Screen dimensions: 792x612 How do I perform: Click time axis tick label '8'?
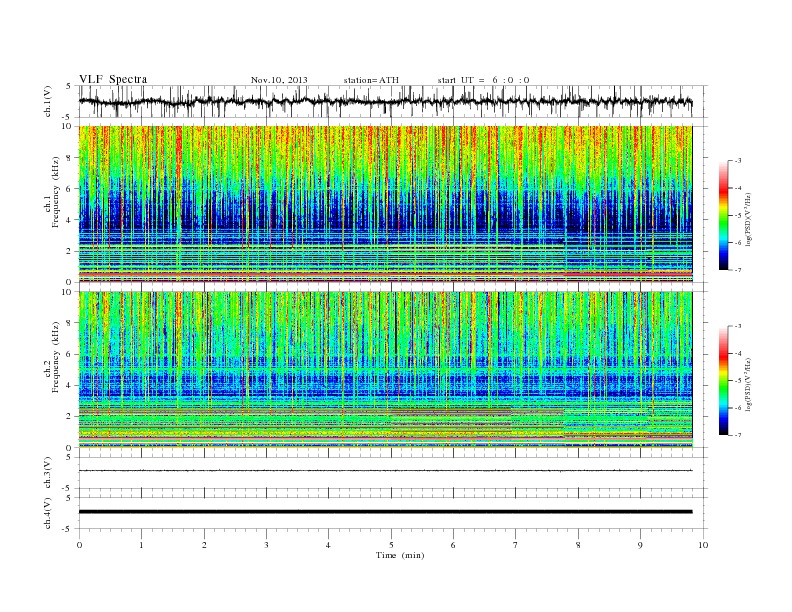click(x=578, y=545)
